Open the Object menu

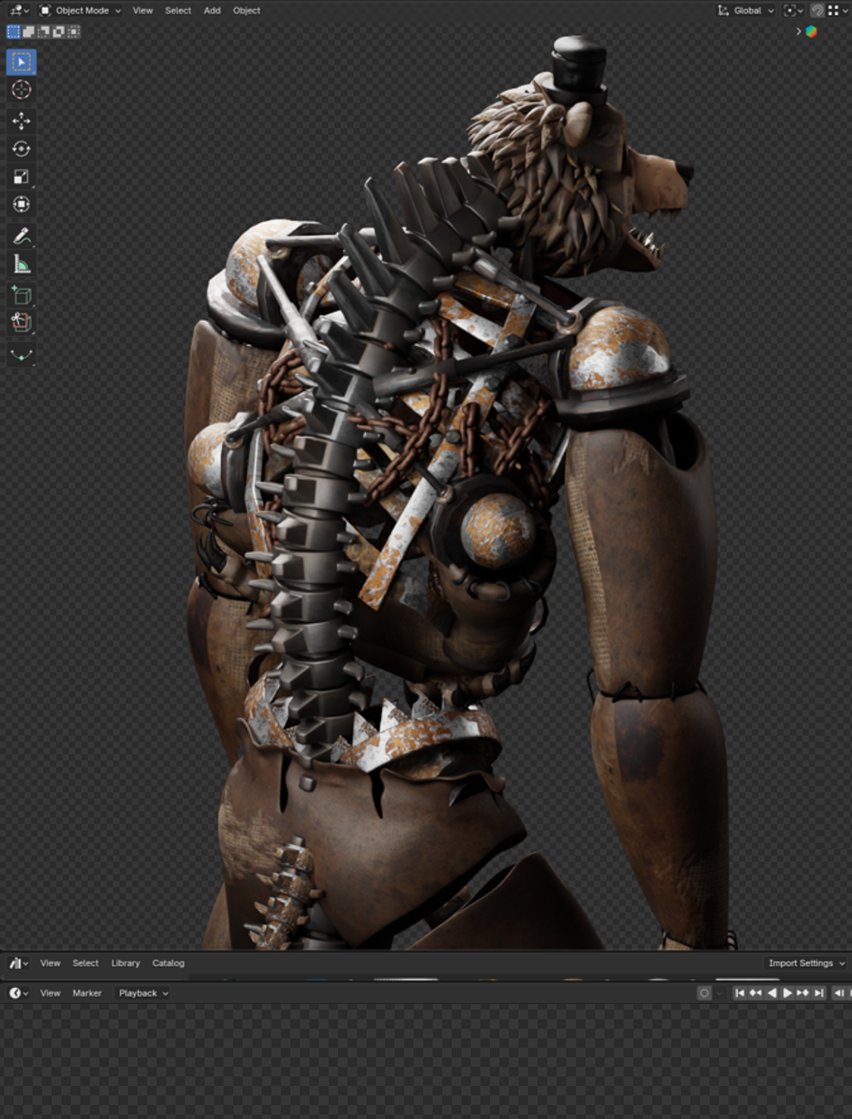[246, 11]
